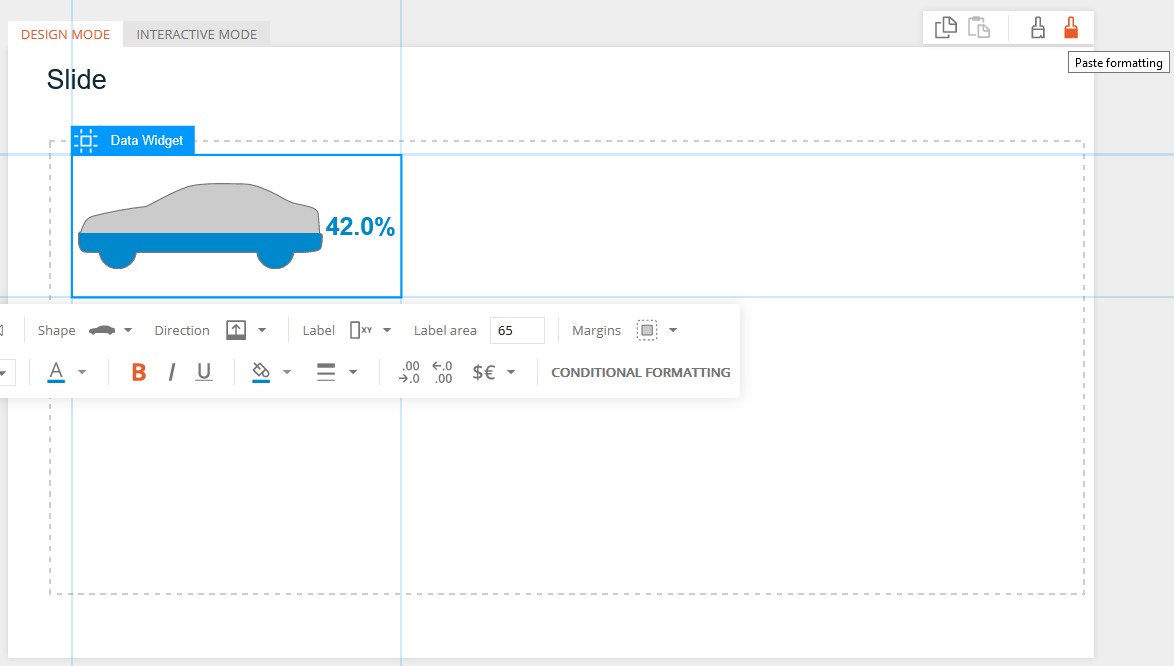Click the text alignment icon
This screenshot has height=666, width=1174.
[326, 372]
